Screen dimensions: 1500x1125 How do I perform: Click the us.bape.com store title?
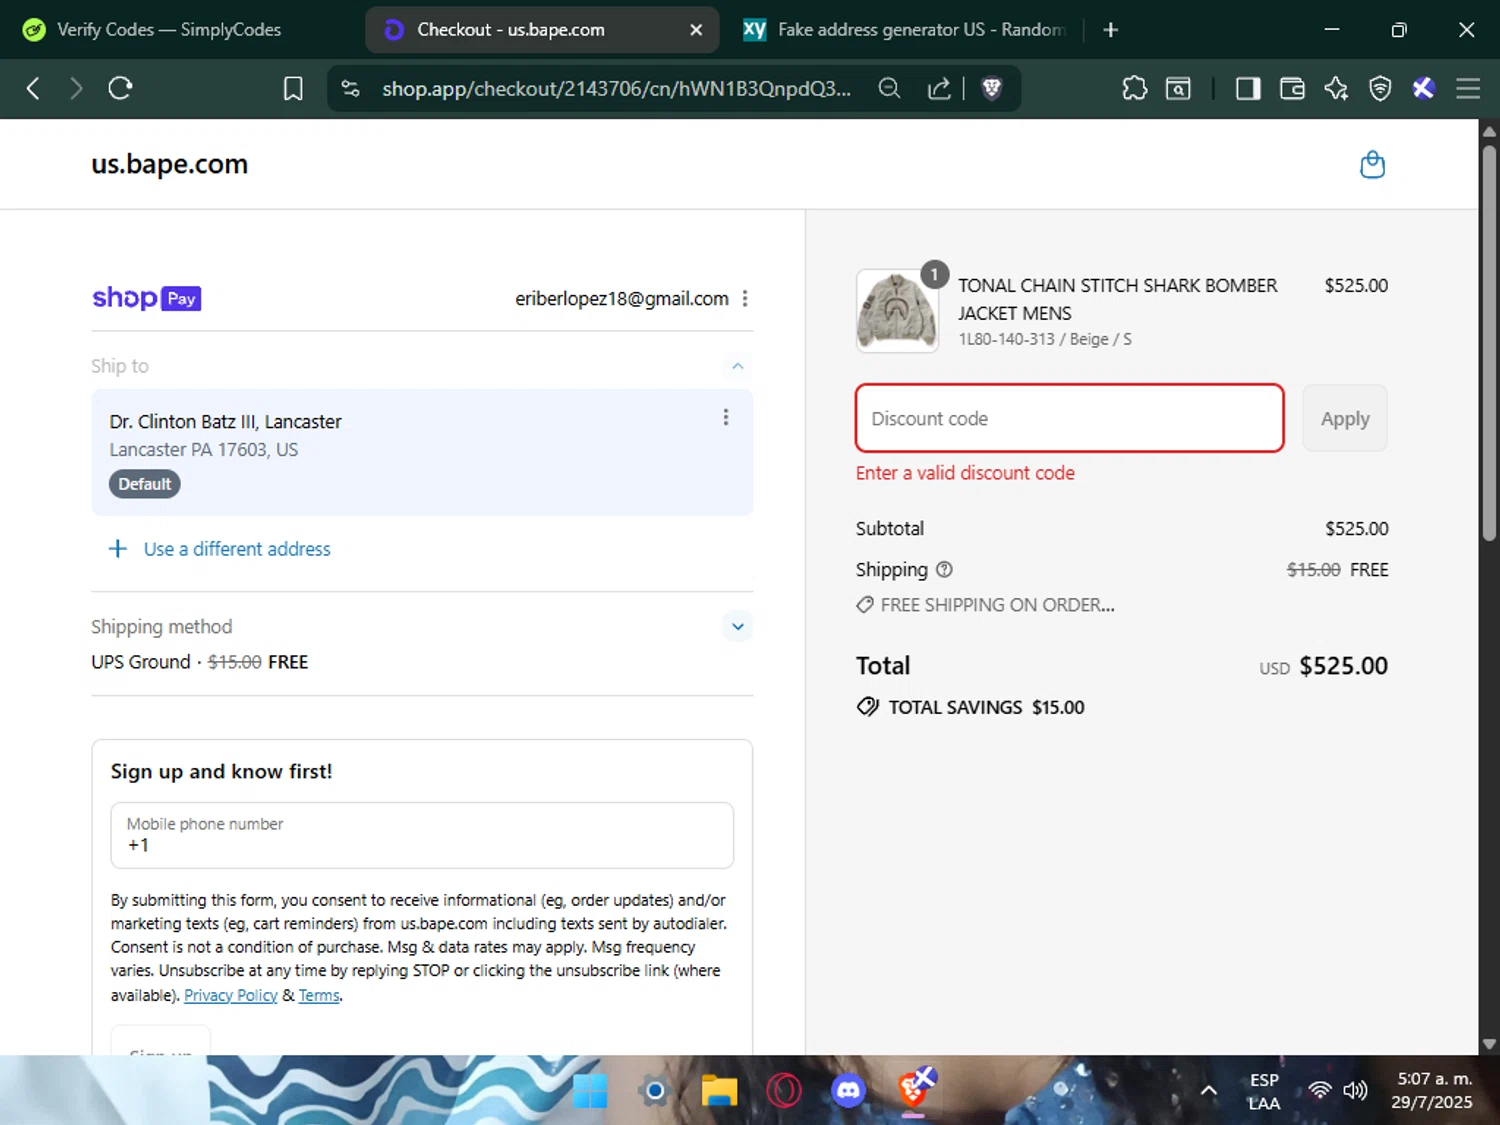(170, 164)
